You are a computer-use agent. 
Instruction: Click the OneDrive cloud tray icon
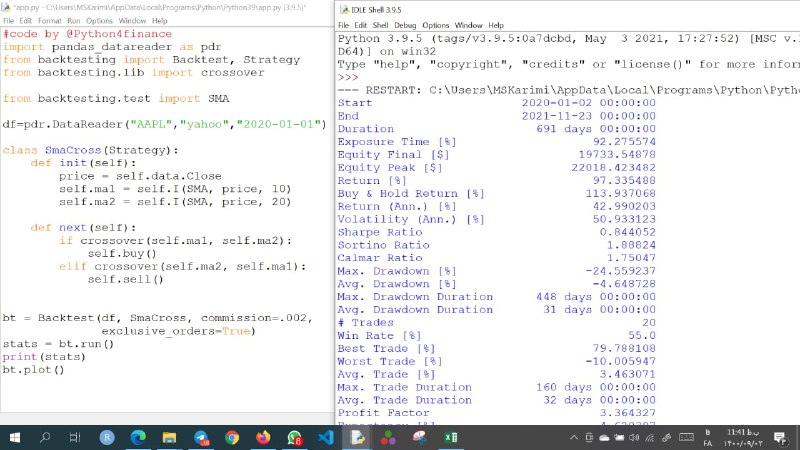[x=604, y=437]
